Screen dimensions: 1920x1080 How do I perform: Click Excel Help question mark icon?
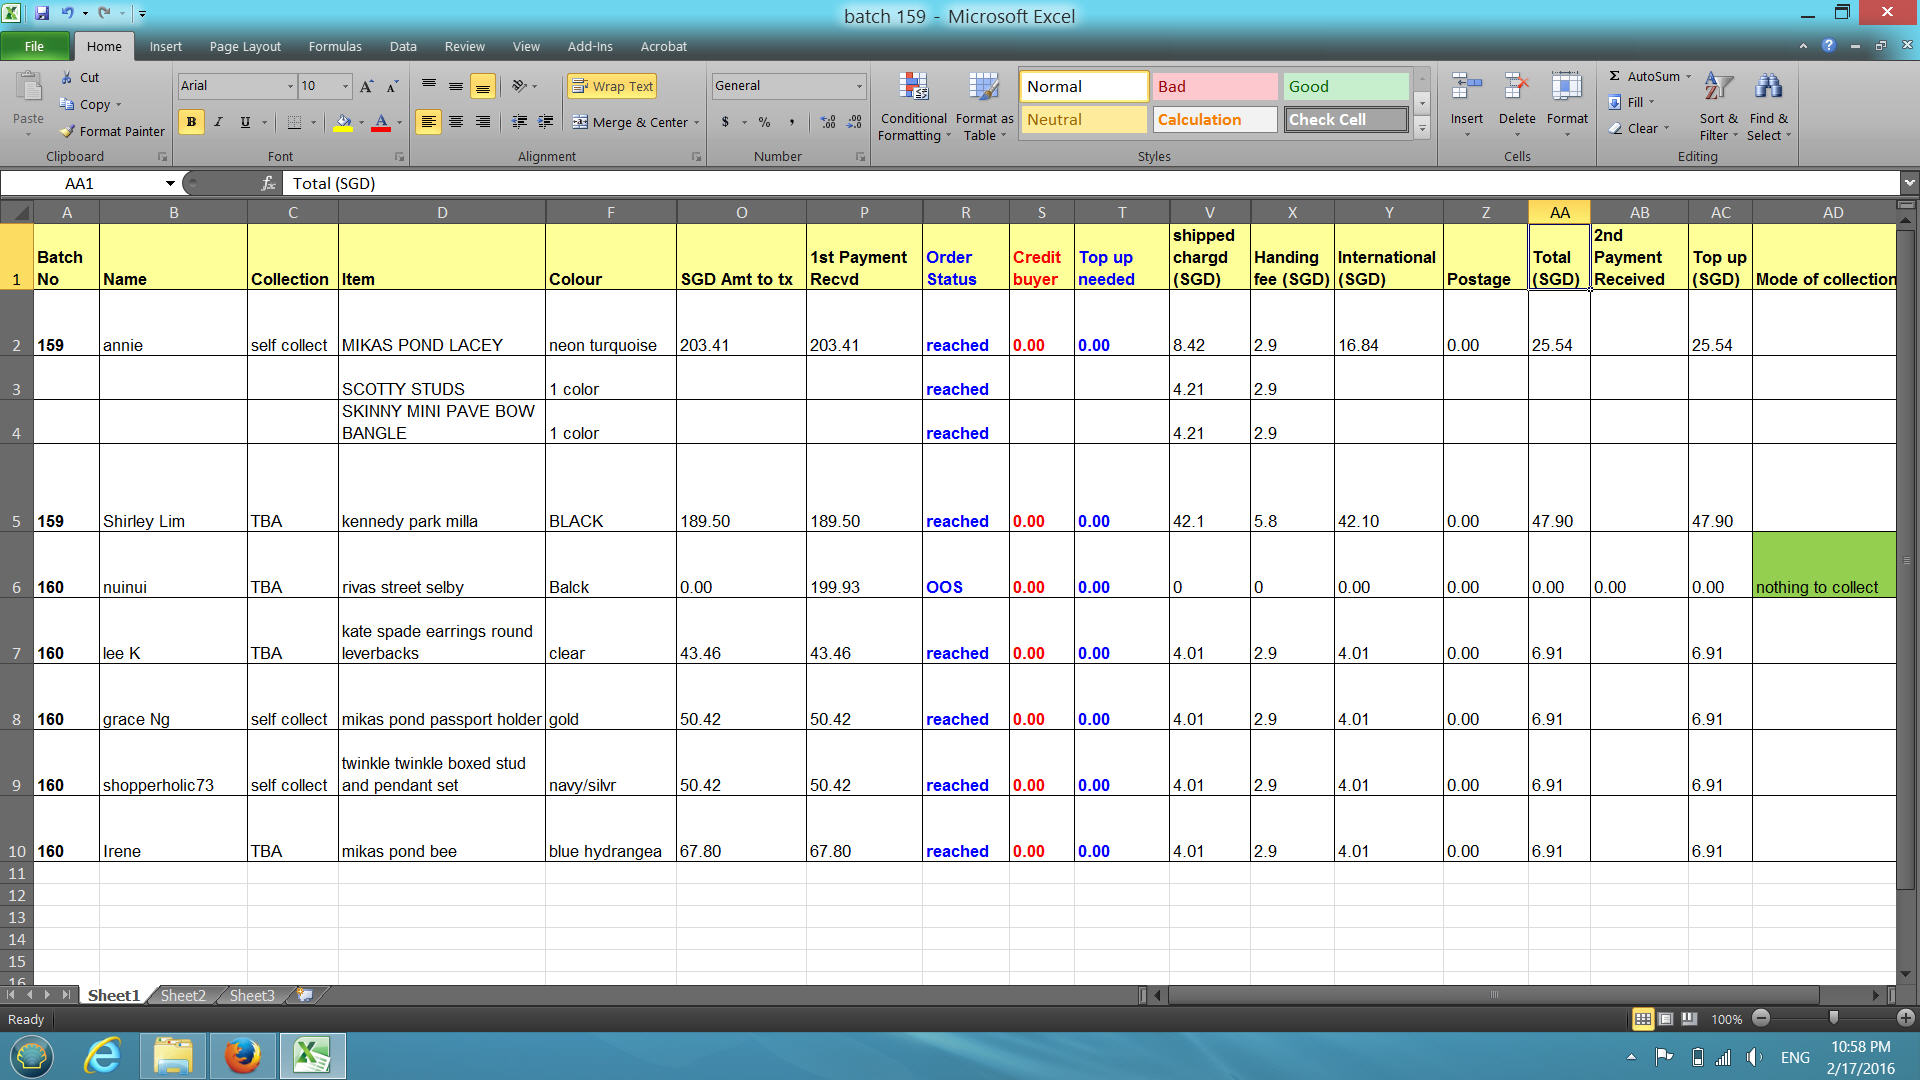point(1828,46)
